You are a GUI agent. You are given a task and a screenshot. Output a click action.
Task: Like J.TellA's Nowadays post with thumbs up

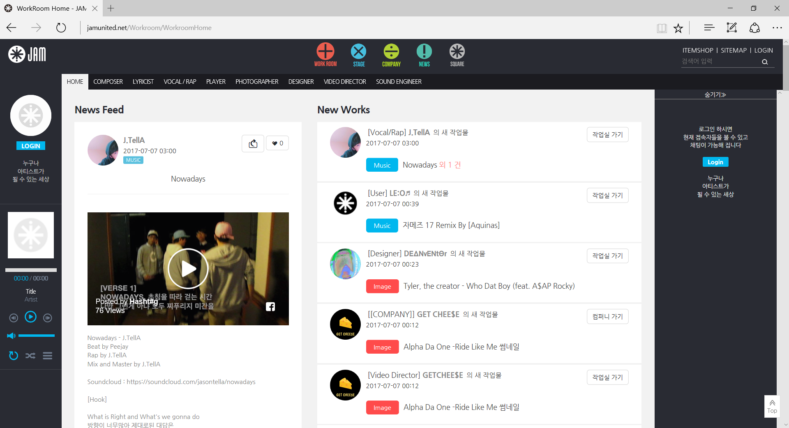[252, 143]
